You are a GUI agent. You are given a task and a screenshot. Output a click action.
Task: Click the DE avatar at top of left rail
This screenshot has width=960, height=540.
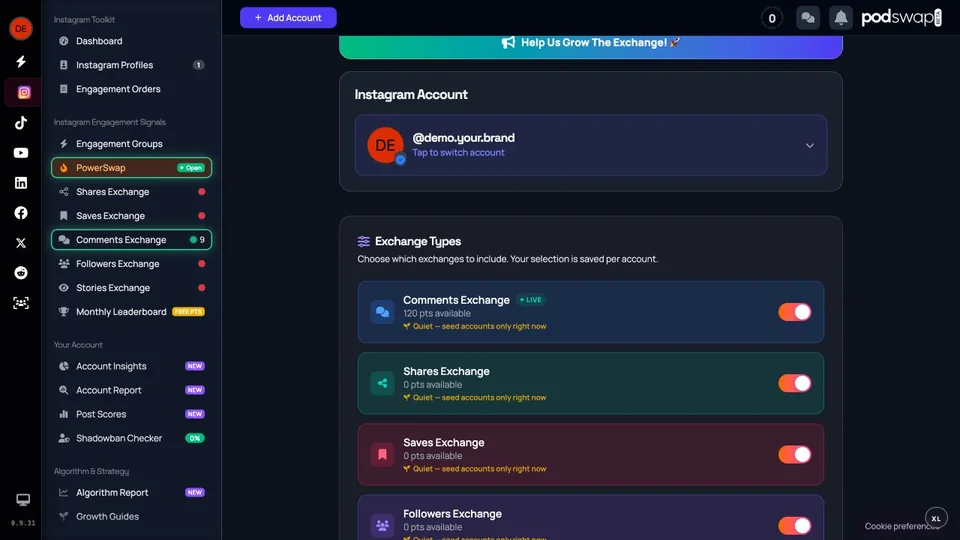click(x=21, y=28)
